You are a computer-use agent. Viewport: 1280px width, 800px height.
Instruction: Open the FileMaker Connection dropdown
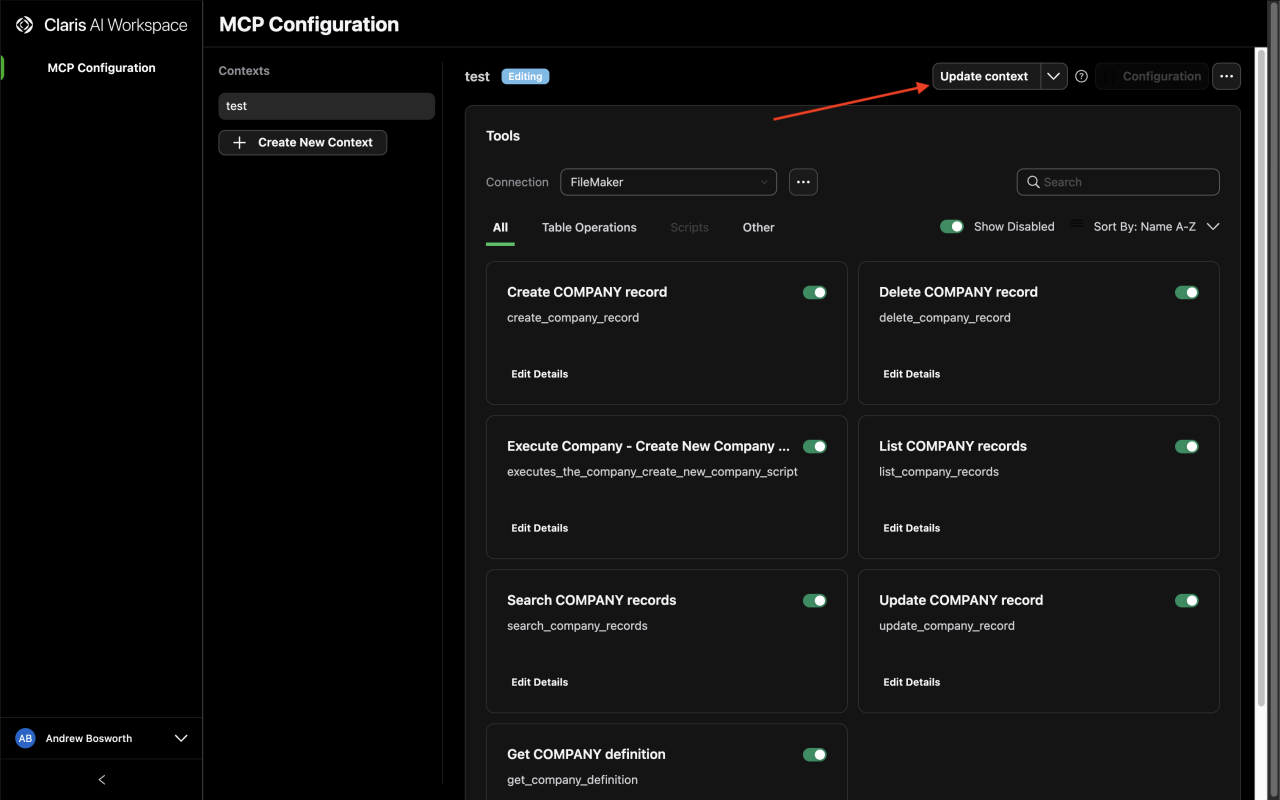click(x=668, y=182)
